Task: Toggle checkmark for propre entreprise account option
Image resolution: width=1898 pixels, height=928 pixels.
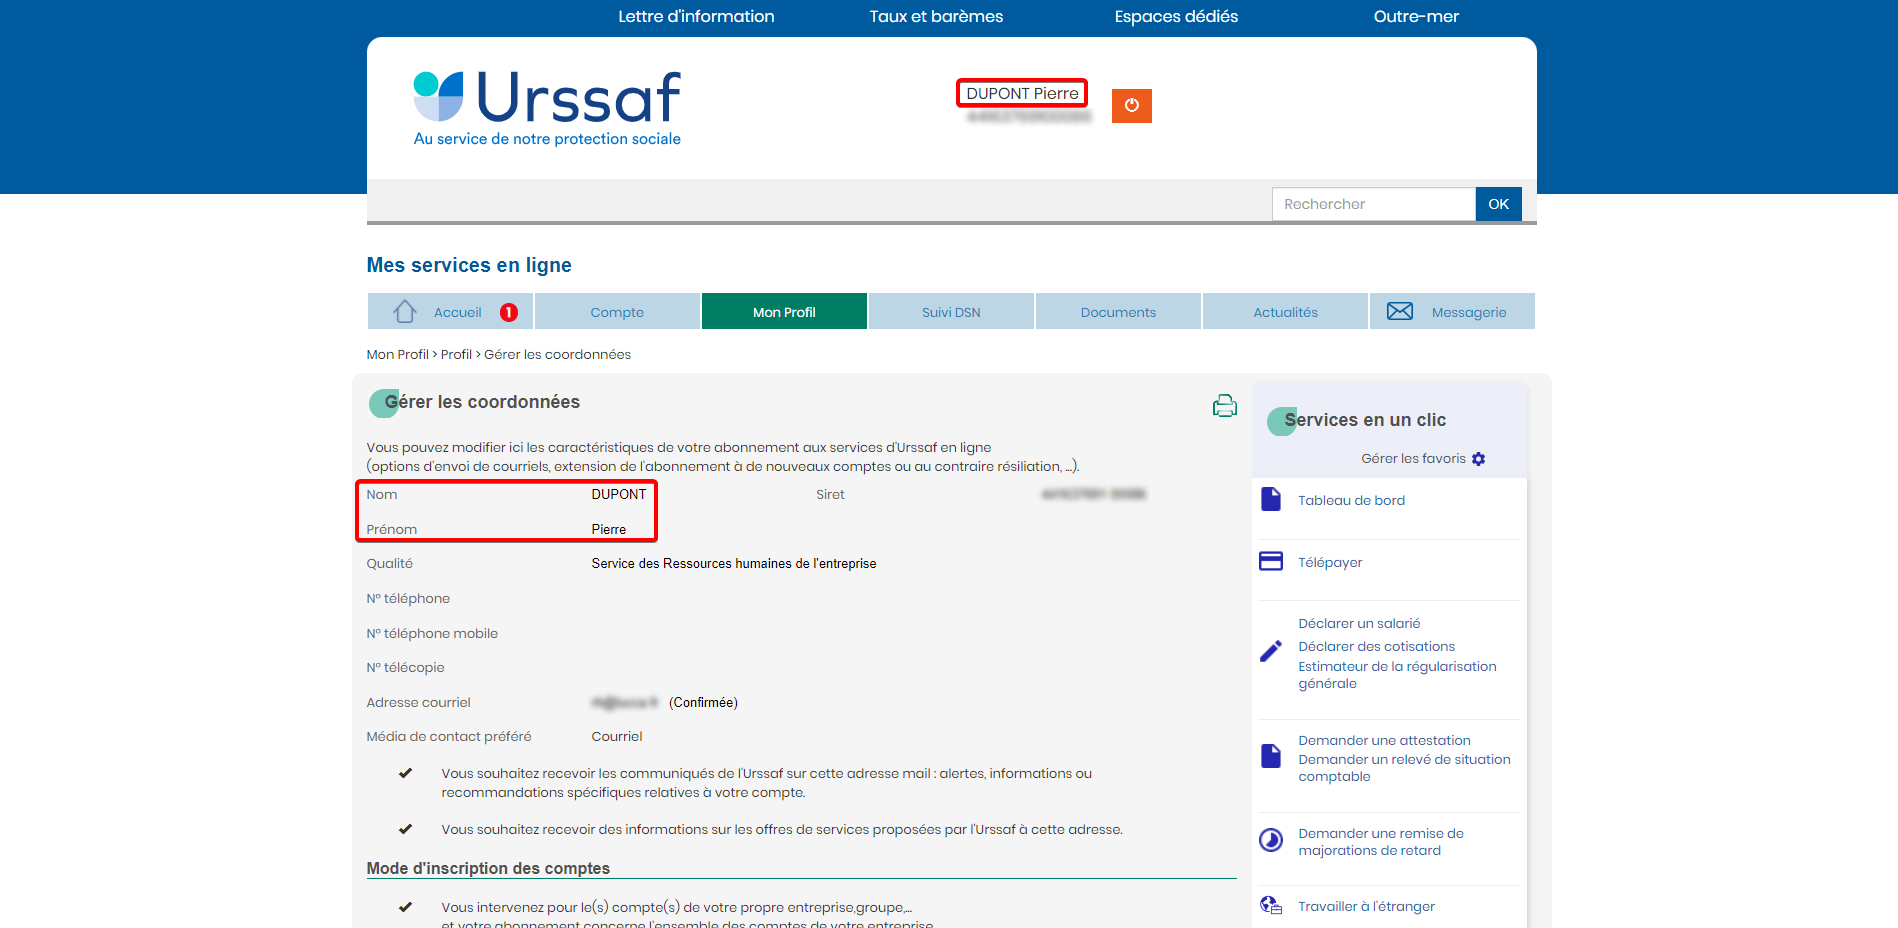Action: (x=405, y=907)
